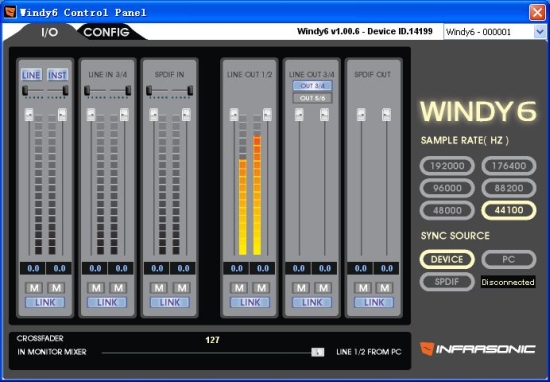Mute the right channel of SPDIF OUT
This screenshot has height=382, width=550.
point(385,288)
